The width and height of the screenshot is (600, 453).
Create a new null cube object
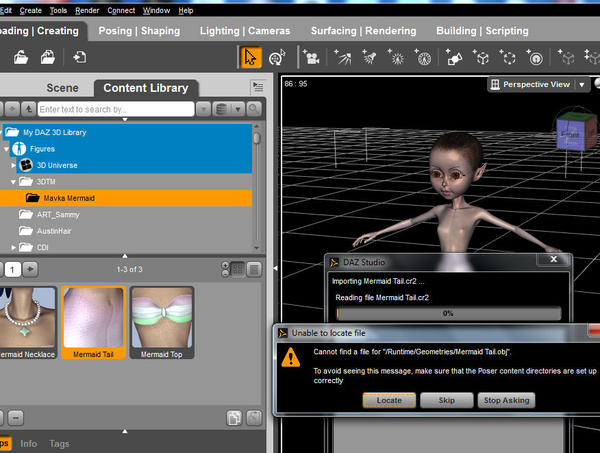[481, 58]
